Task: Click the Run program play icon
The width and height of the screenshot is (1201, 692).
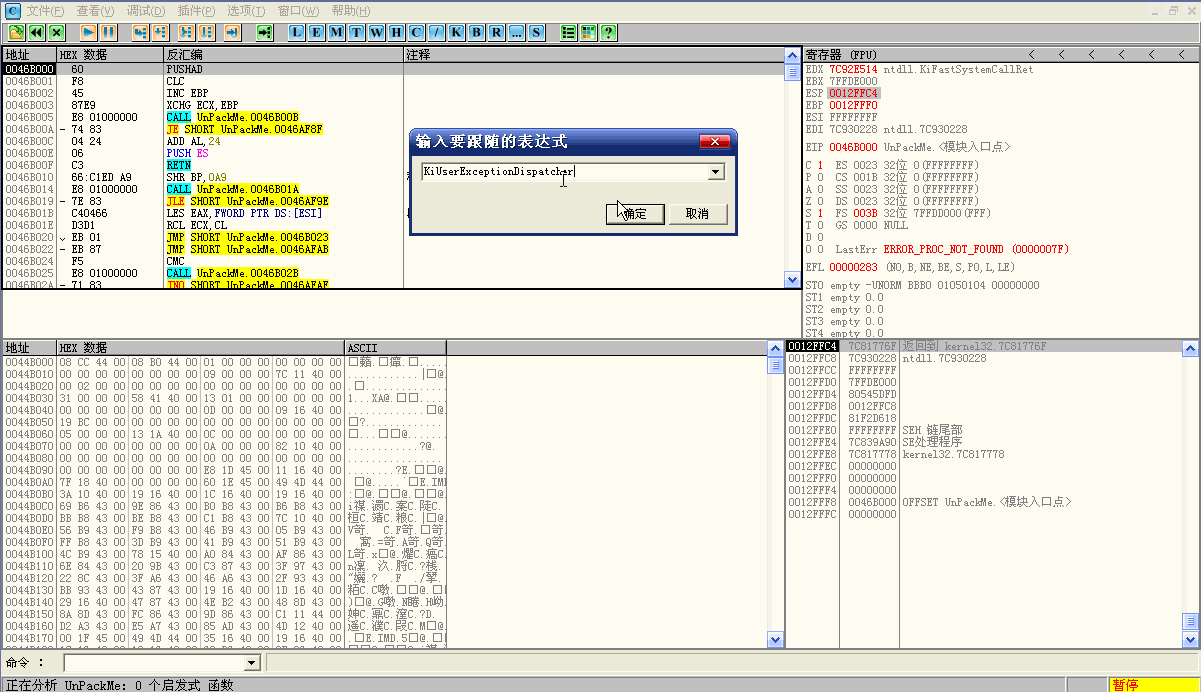Action: [88, 32]
